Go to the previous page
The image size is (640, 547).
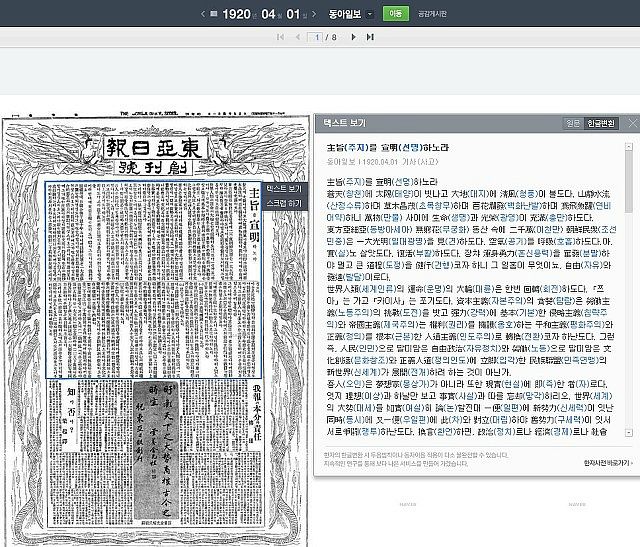(x=298, y=37)
